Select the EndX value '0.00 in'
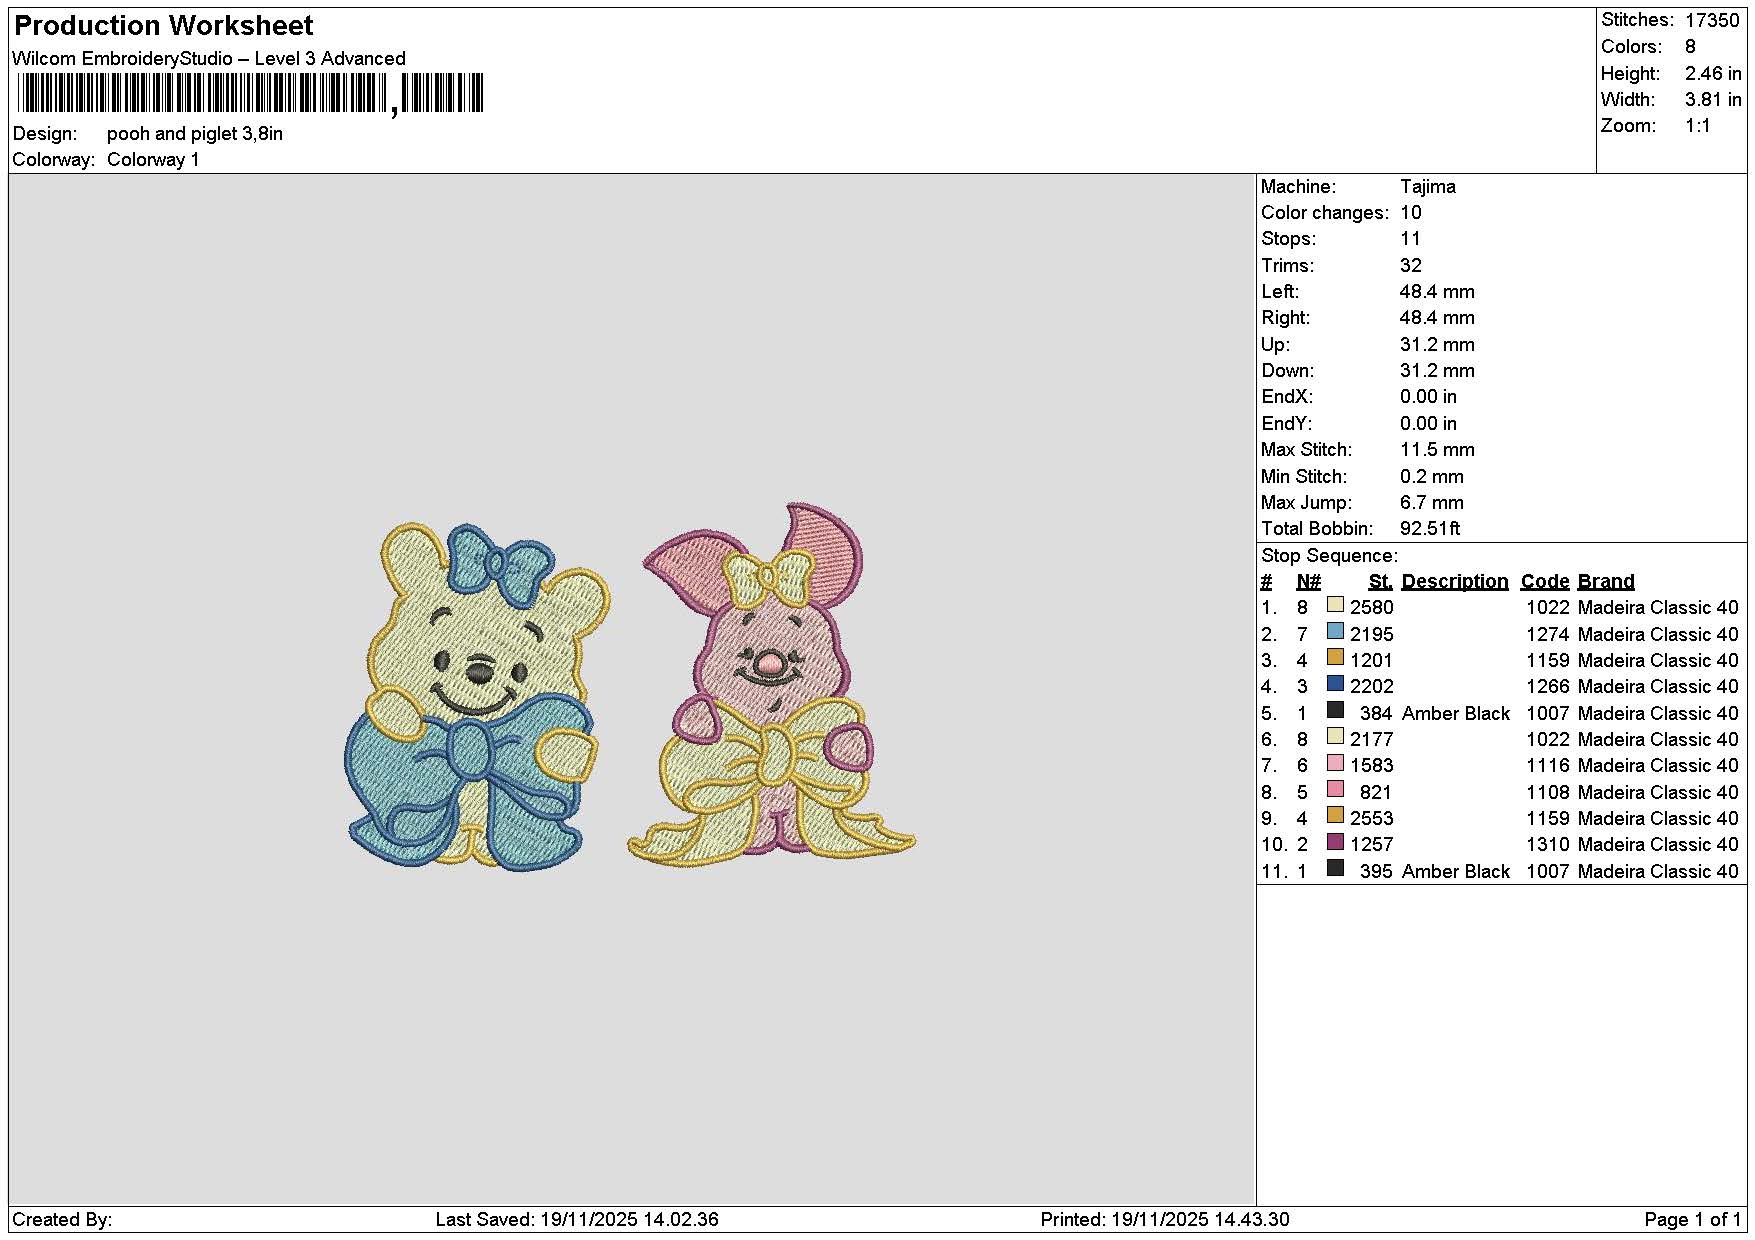Viewport: 1755px width, 1240px height. [x=1428, y=397]
